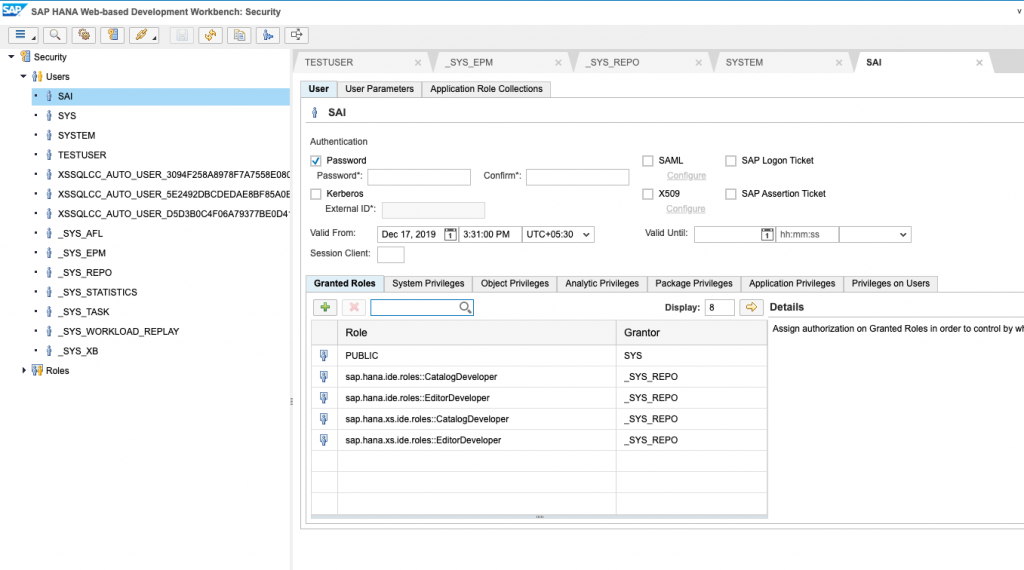
Task: Click the Grantor column header
Action: (x=692, y=332)
